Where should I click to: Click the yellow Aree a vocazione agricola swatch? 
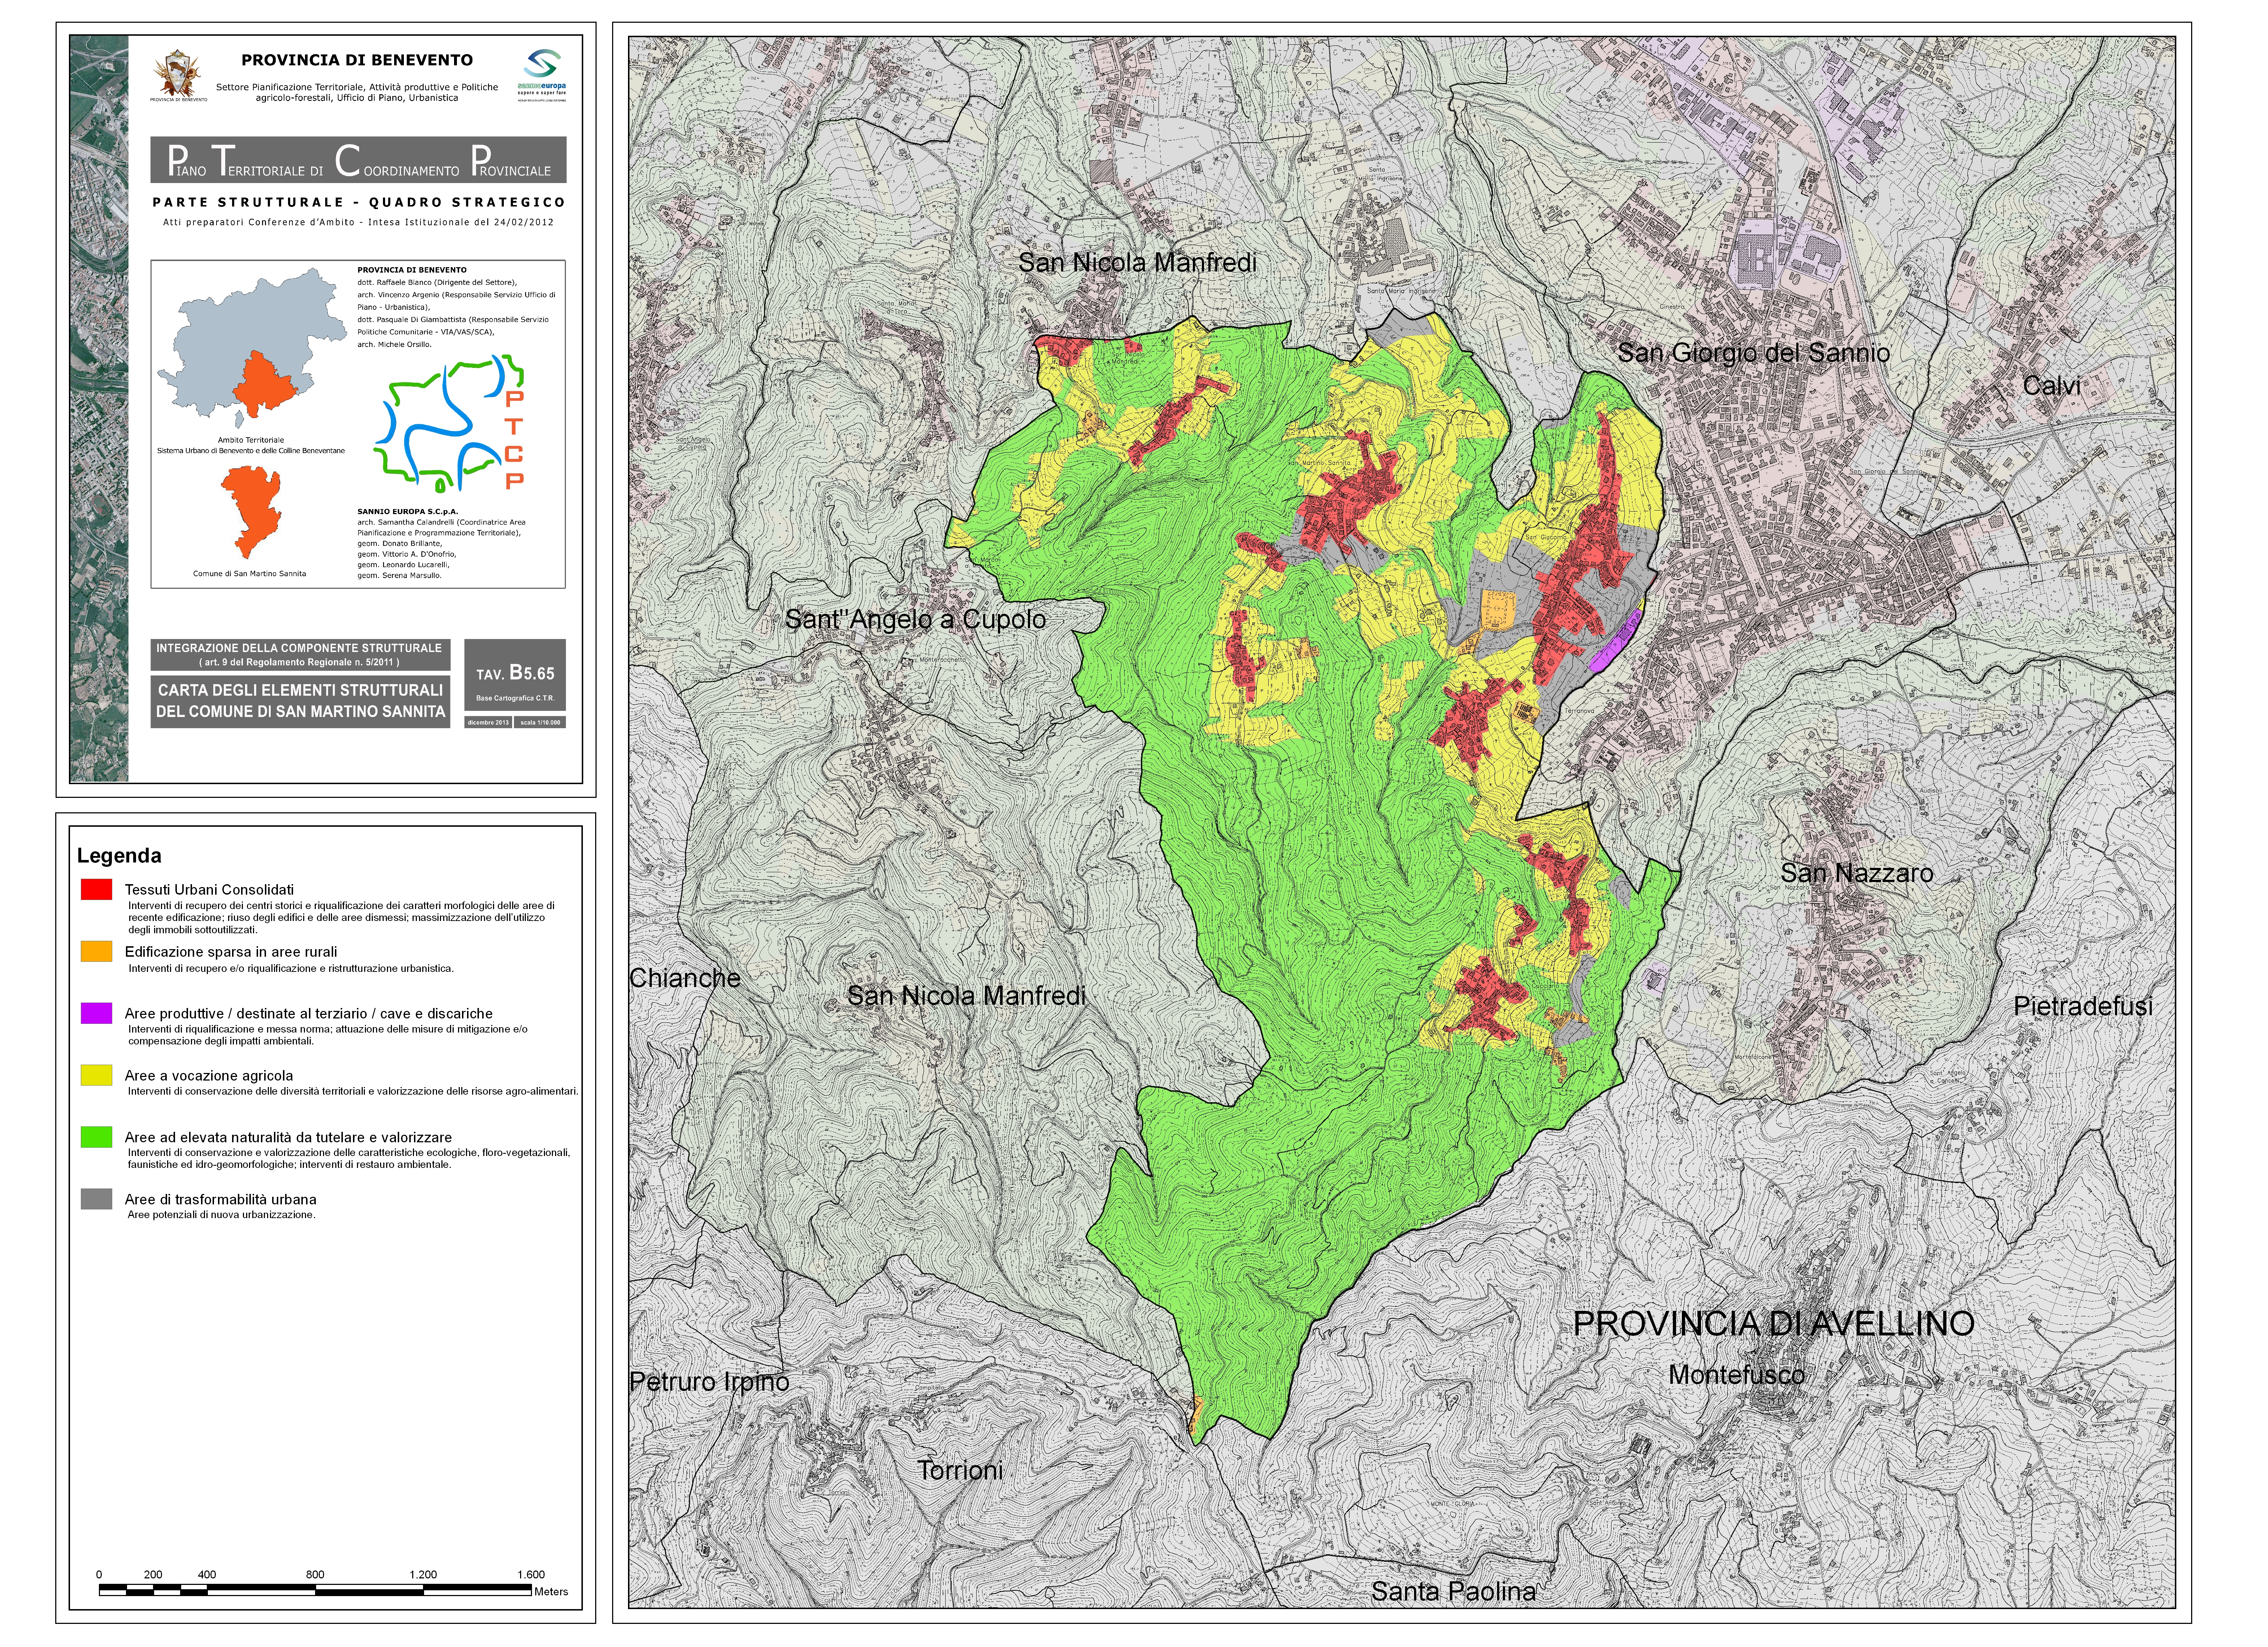point(96,1075)
